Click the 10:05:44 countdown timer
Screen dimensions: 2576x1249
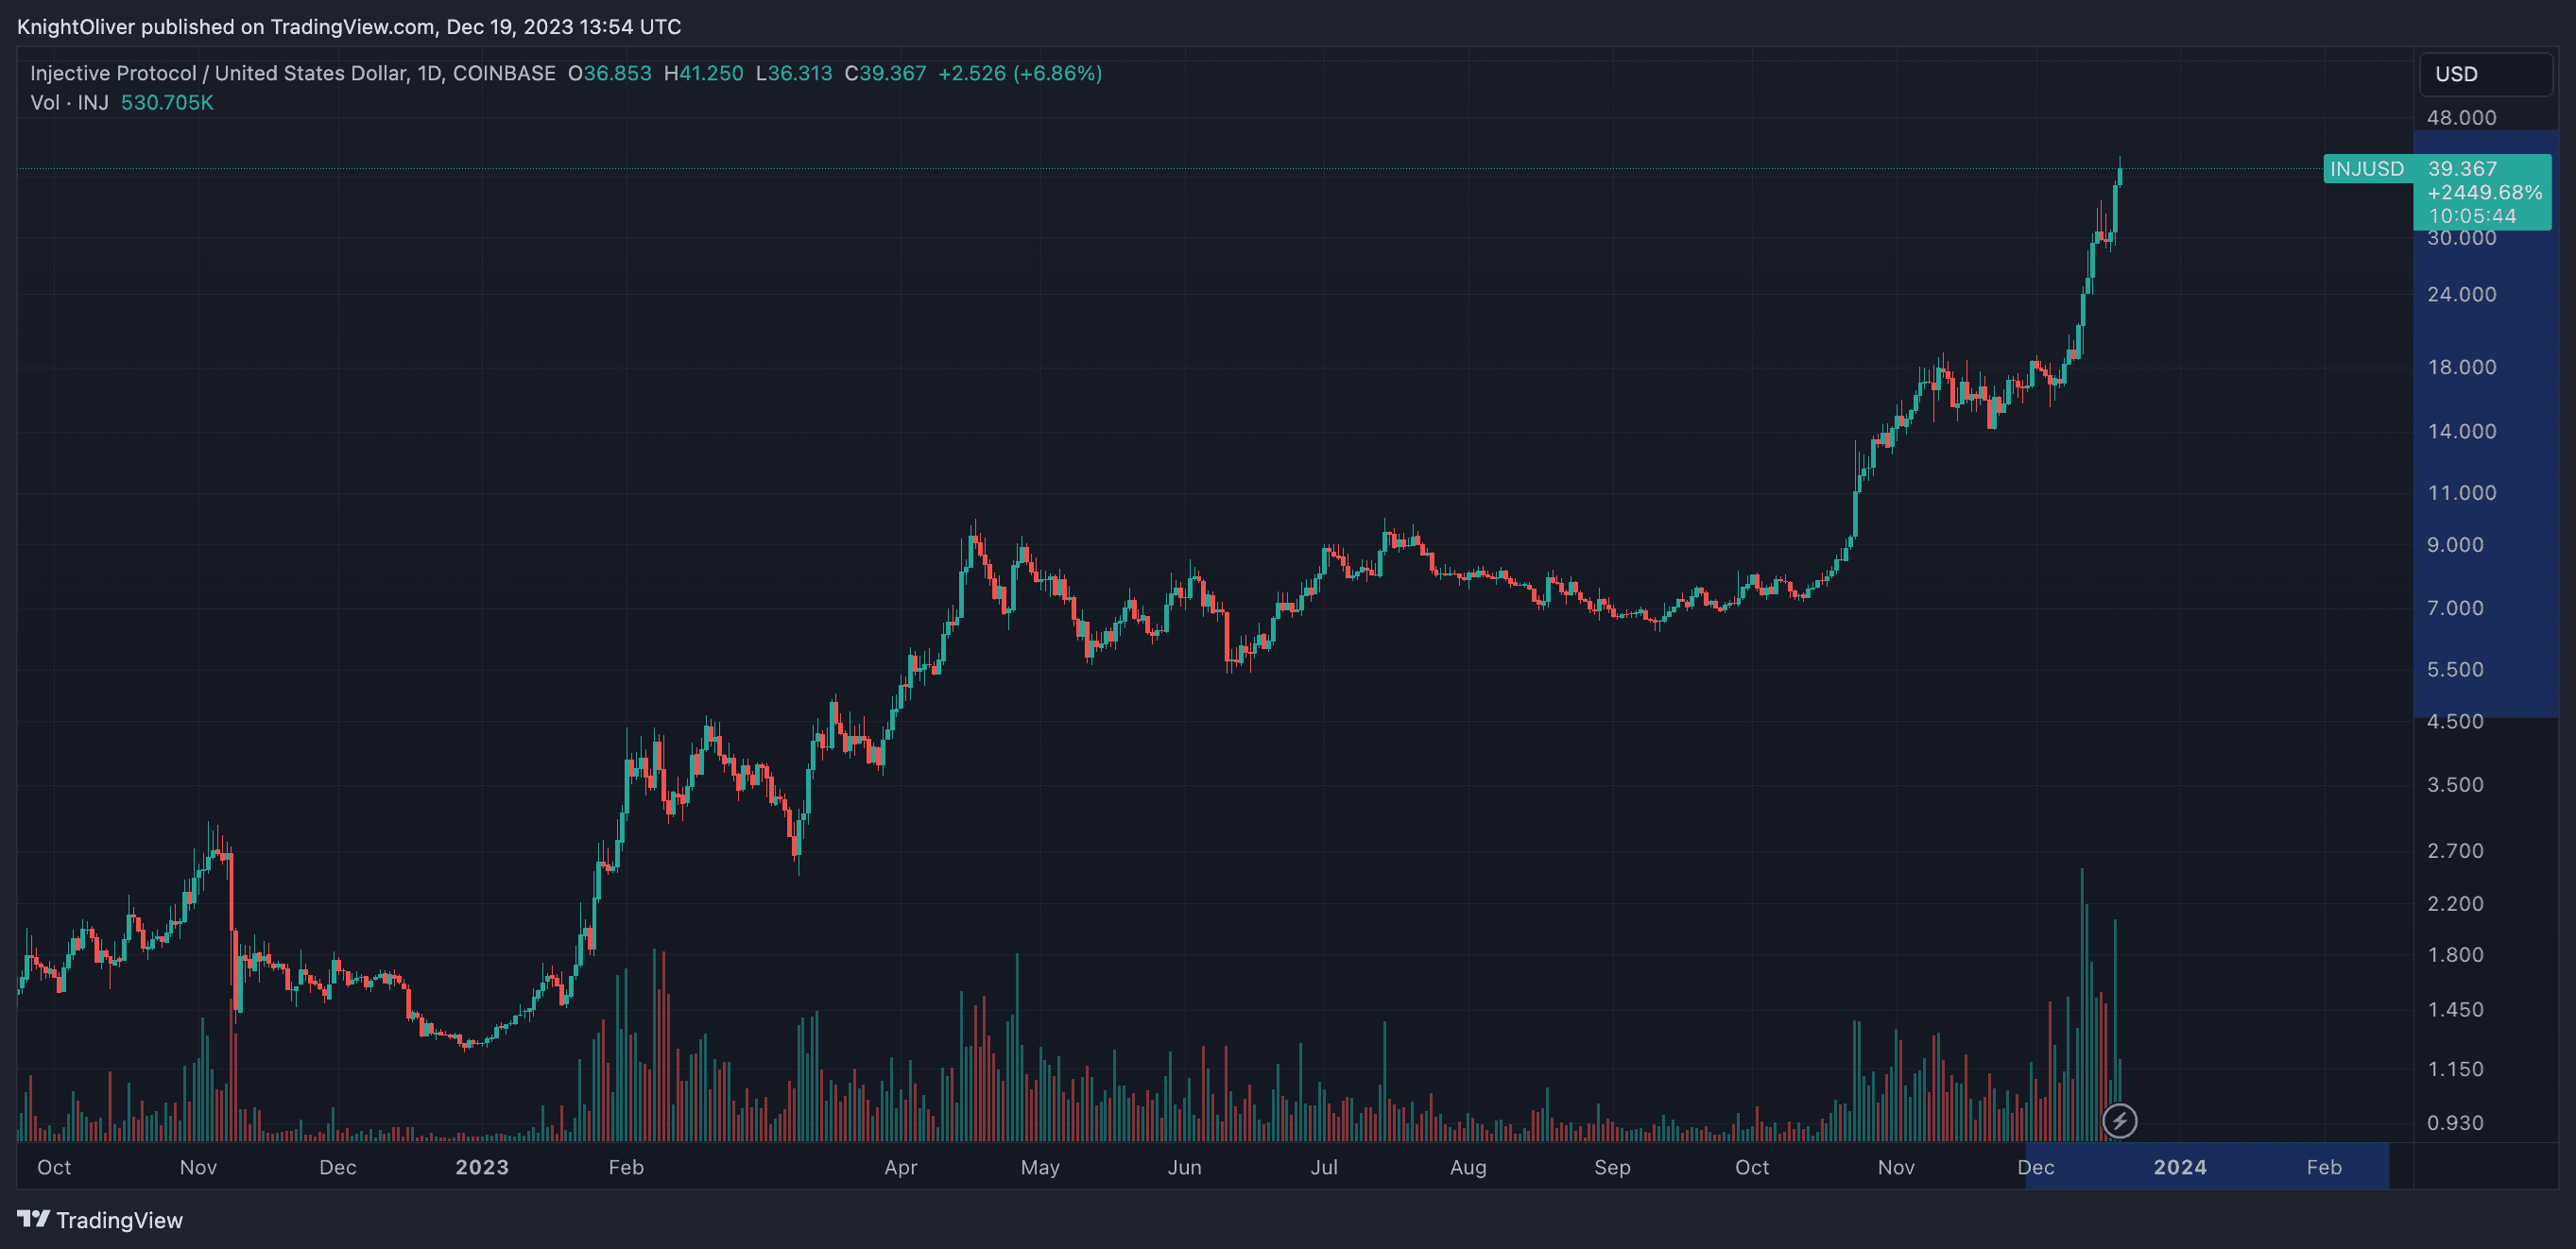click(x=2472, y=216)
